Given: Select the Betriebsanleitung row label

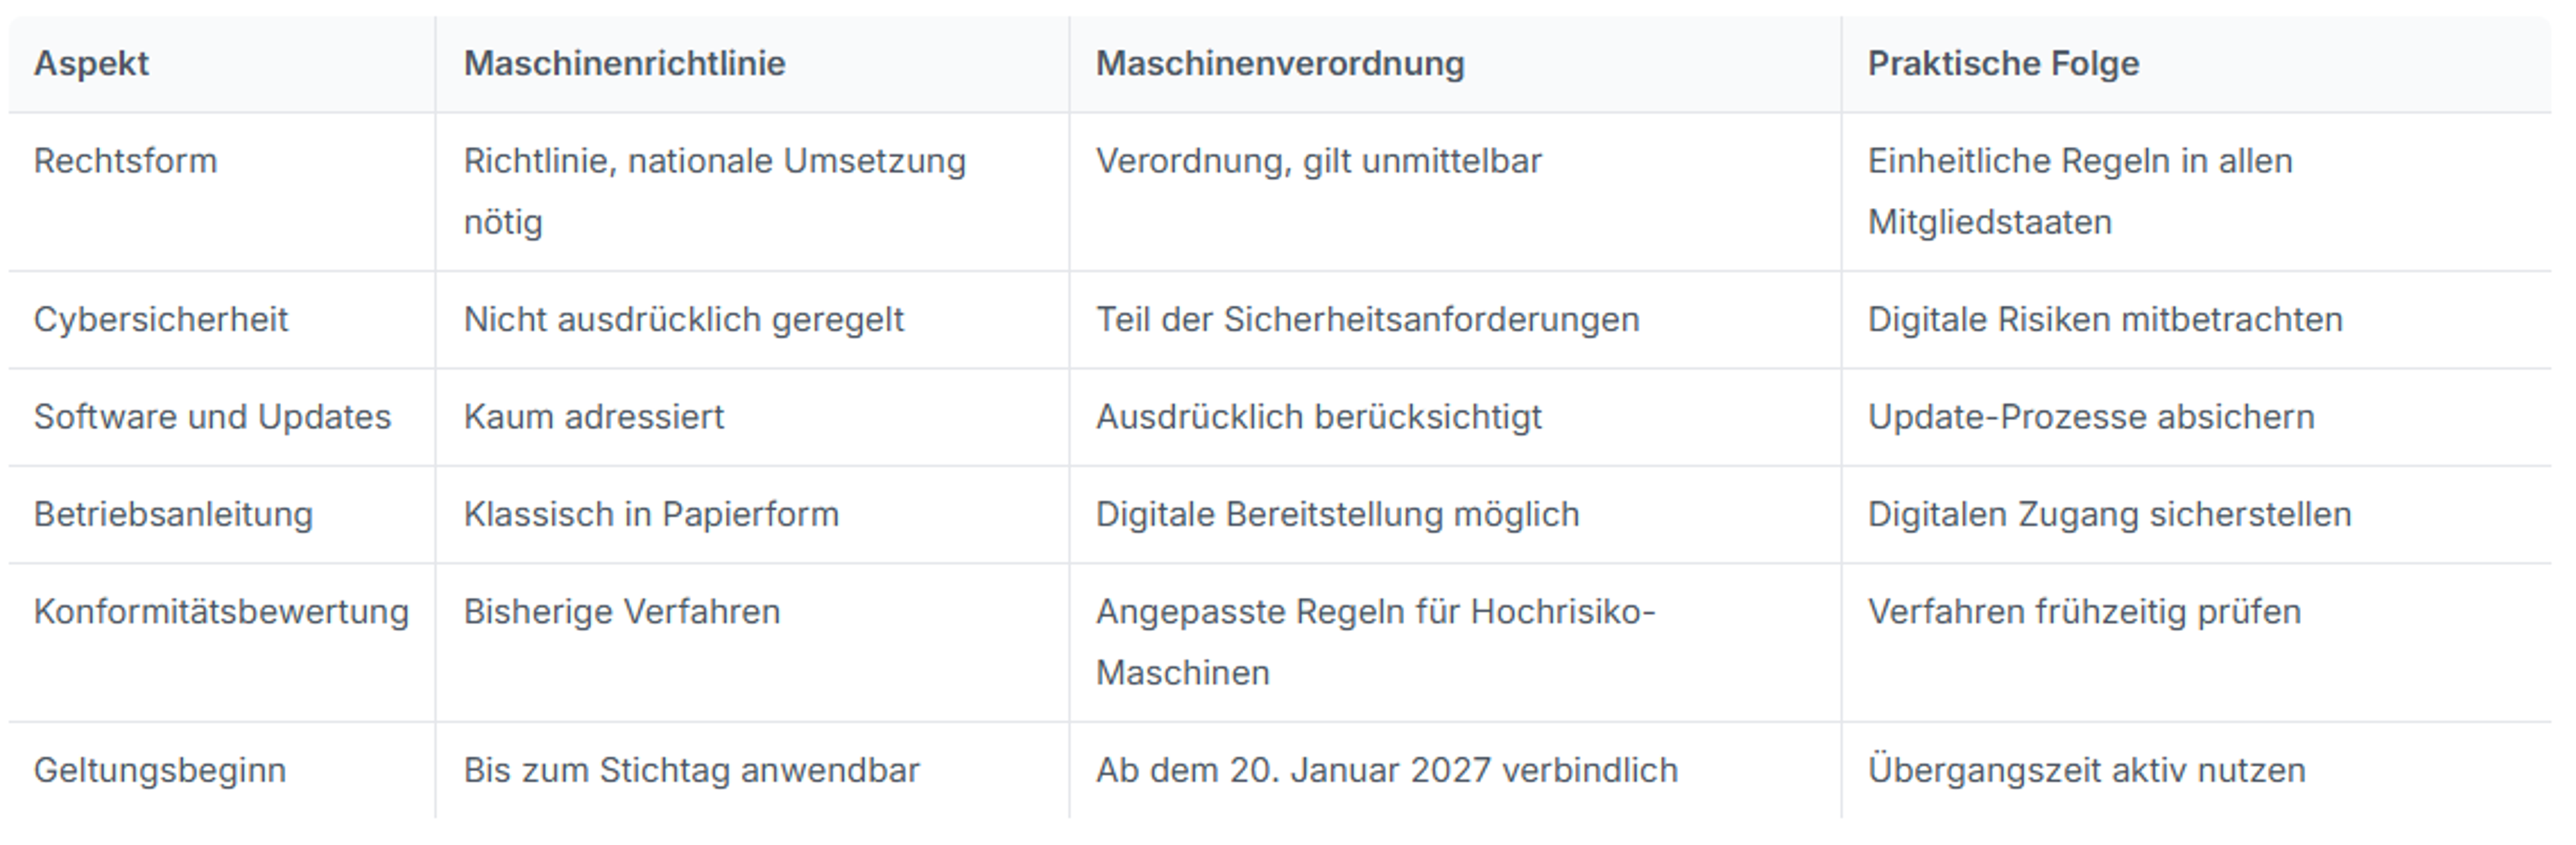Looking at the screenshot, I should click(x=173, y=514).
